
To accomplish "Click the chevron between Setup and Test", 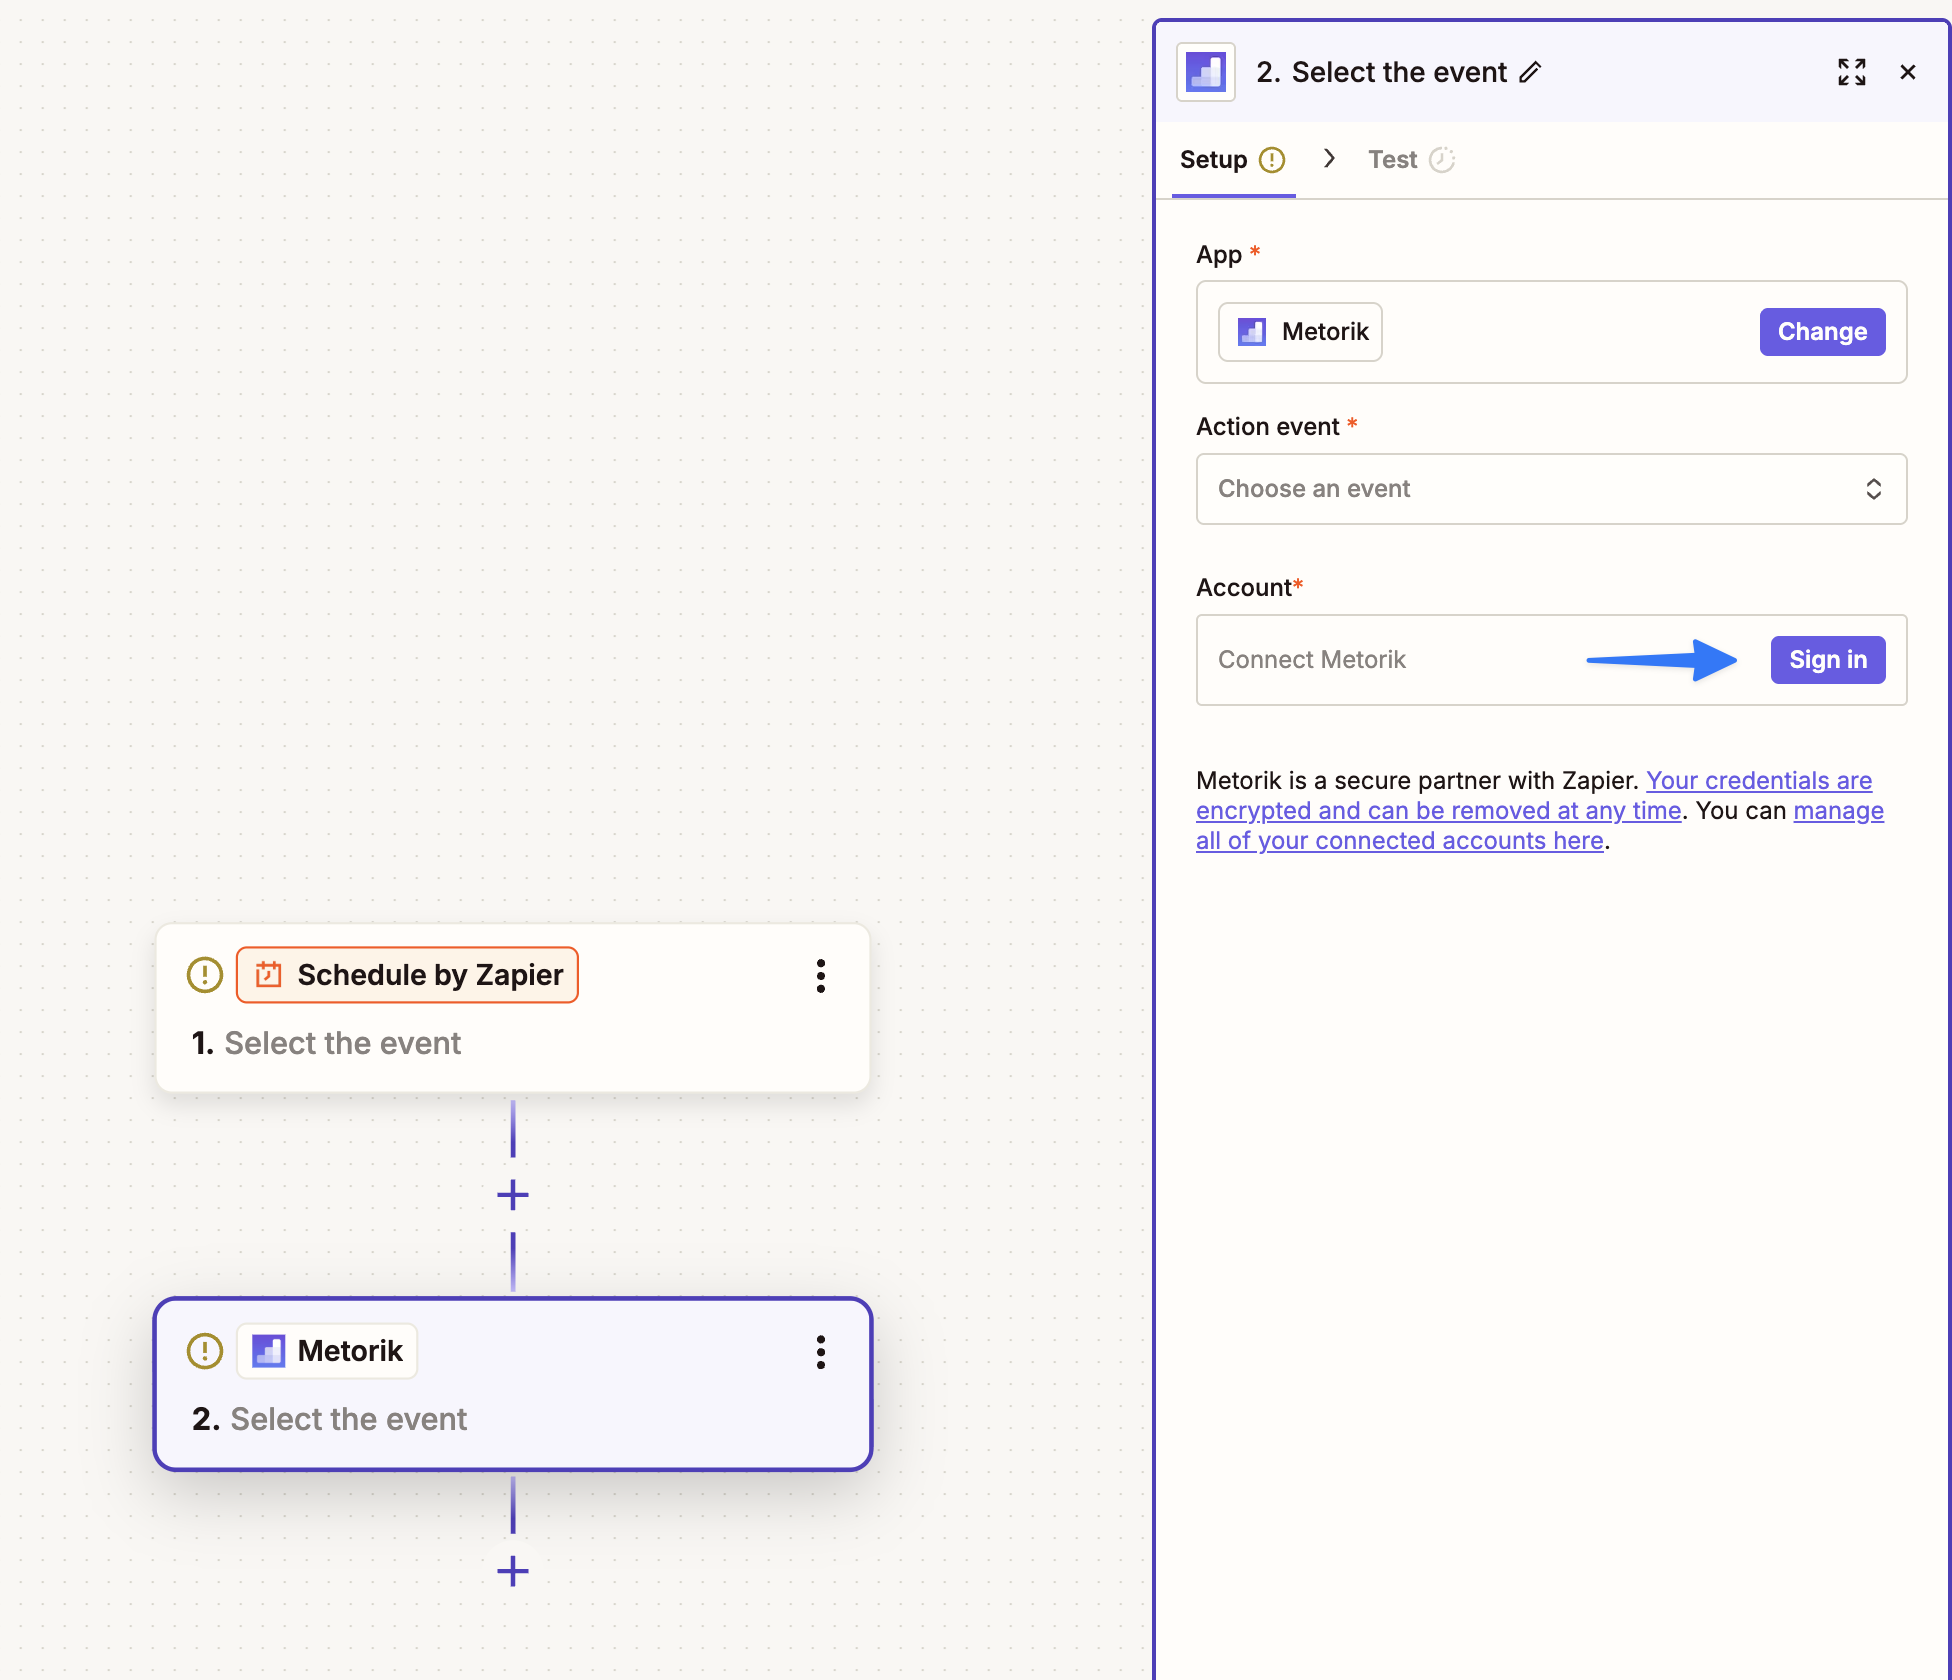I will (1329, 158).
